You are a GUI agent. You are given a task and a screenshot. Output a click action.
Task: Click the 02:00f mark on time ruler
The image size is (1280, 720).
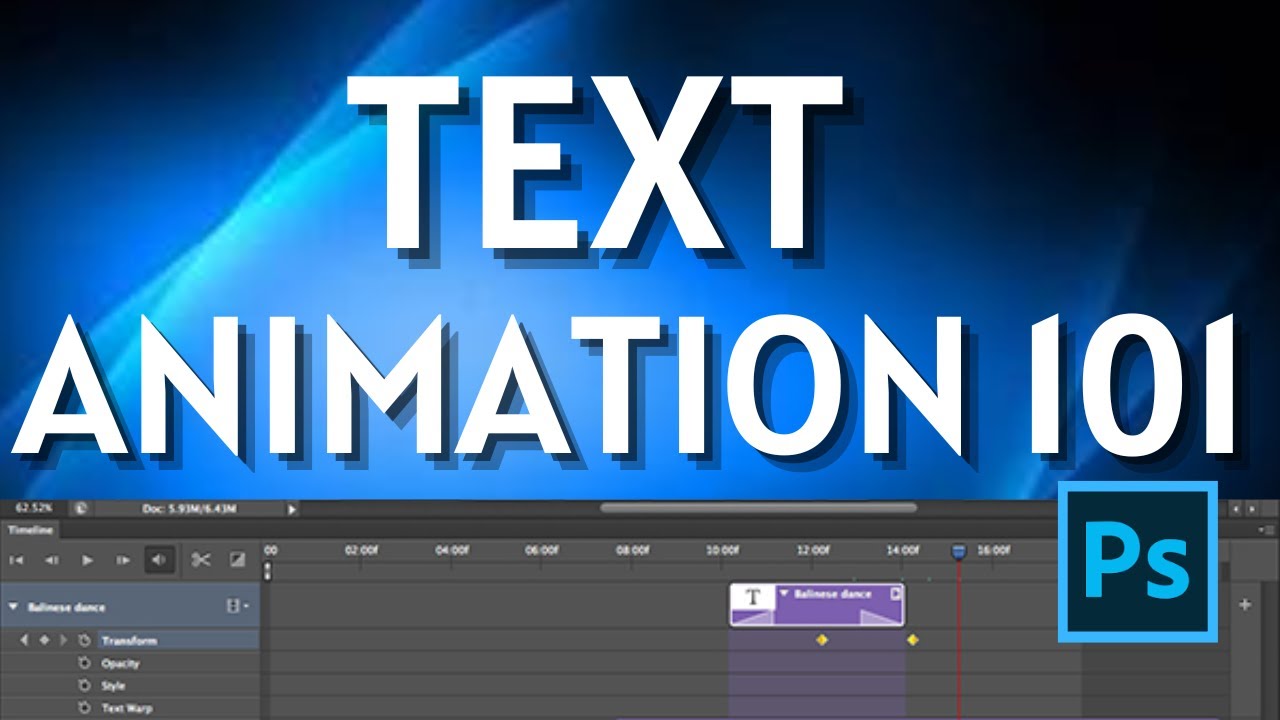click(x=362, y=550)
